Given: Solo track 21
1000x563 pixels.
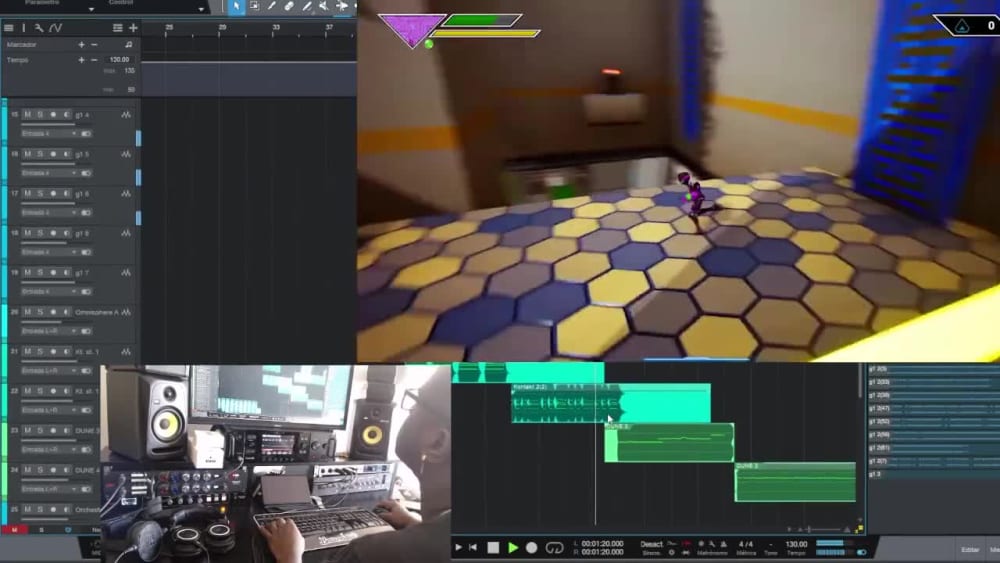Looking at the screenshot, I should pos(40,352).
